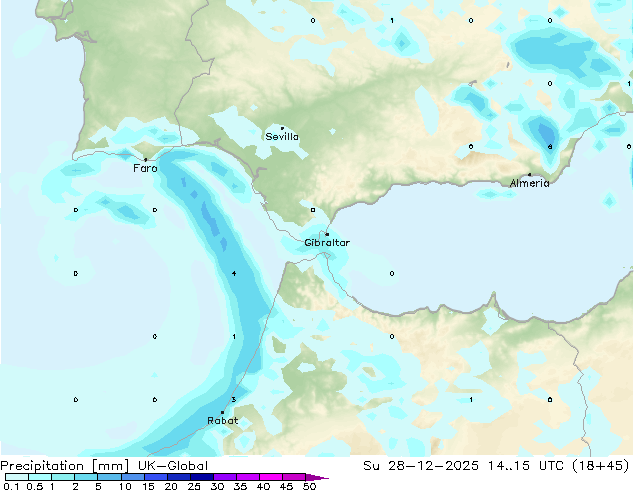Select the Gibraltar city marker dot
Viewport: 634px width, 490px height.
pos(327,234)
